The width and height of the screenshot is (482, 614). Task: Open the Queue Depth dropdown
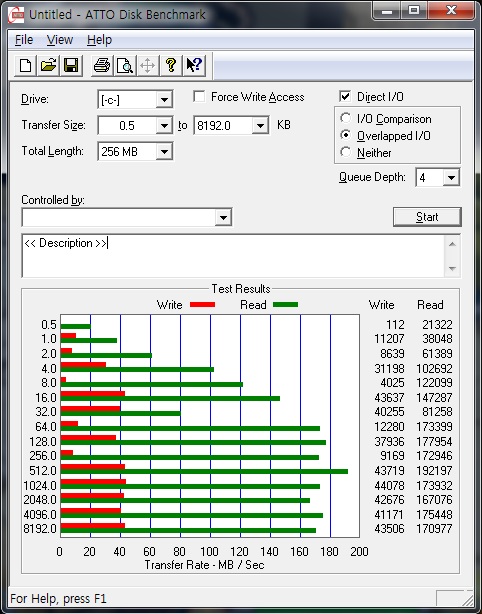point(451,178)
